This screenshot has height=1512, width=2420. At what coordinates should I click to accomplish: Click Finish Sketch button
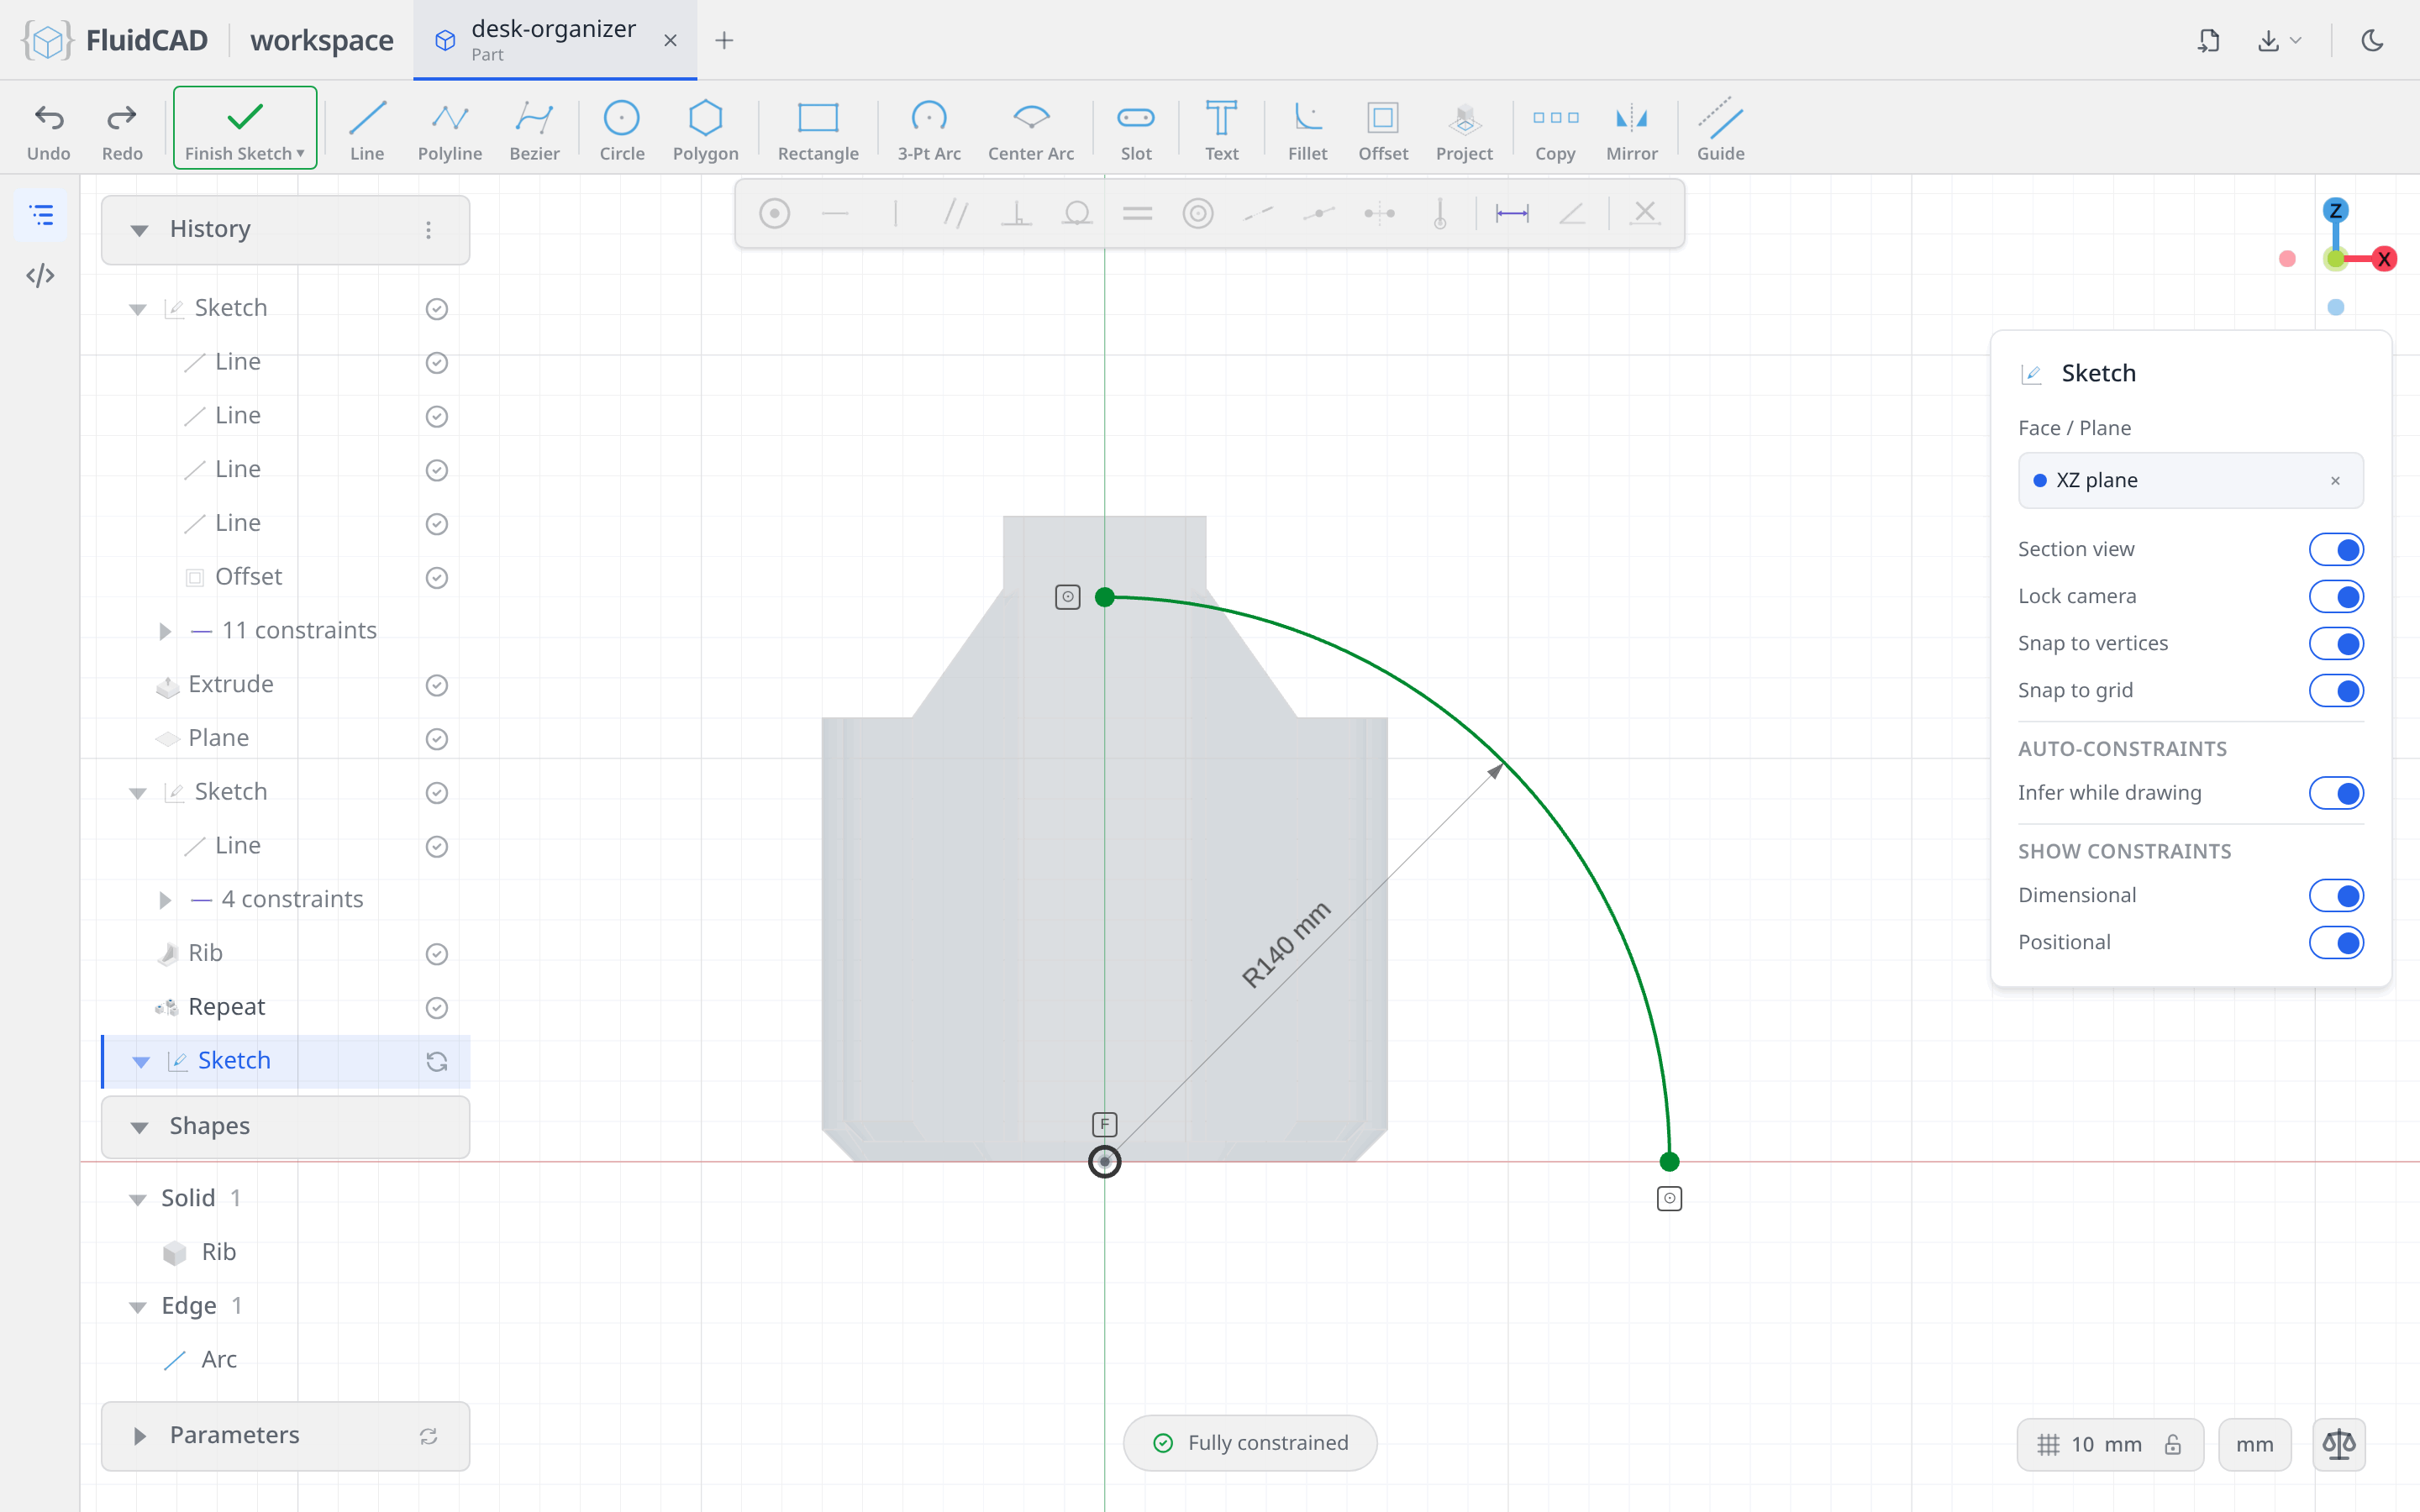click(245, 128)
